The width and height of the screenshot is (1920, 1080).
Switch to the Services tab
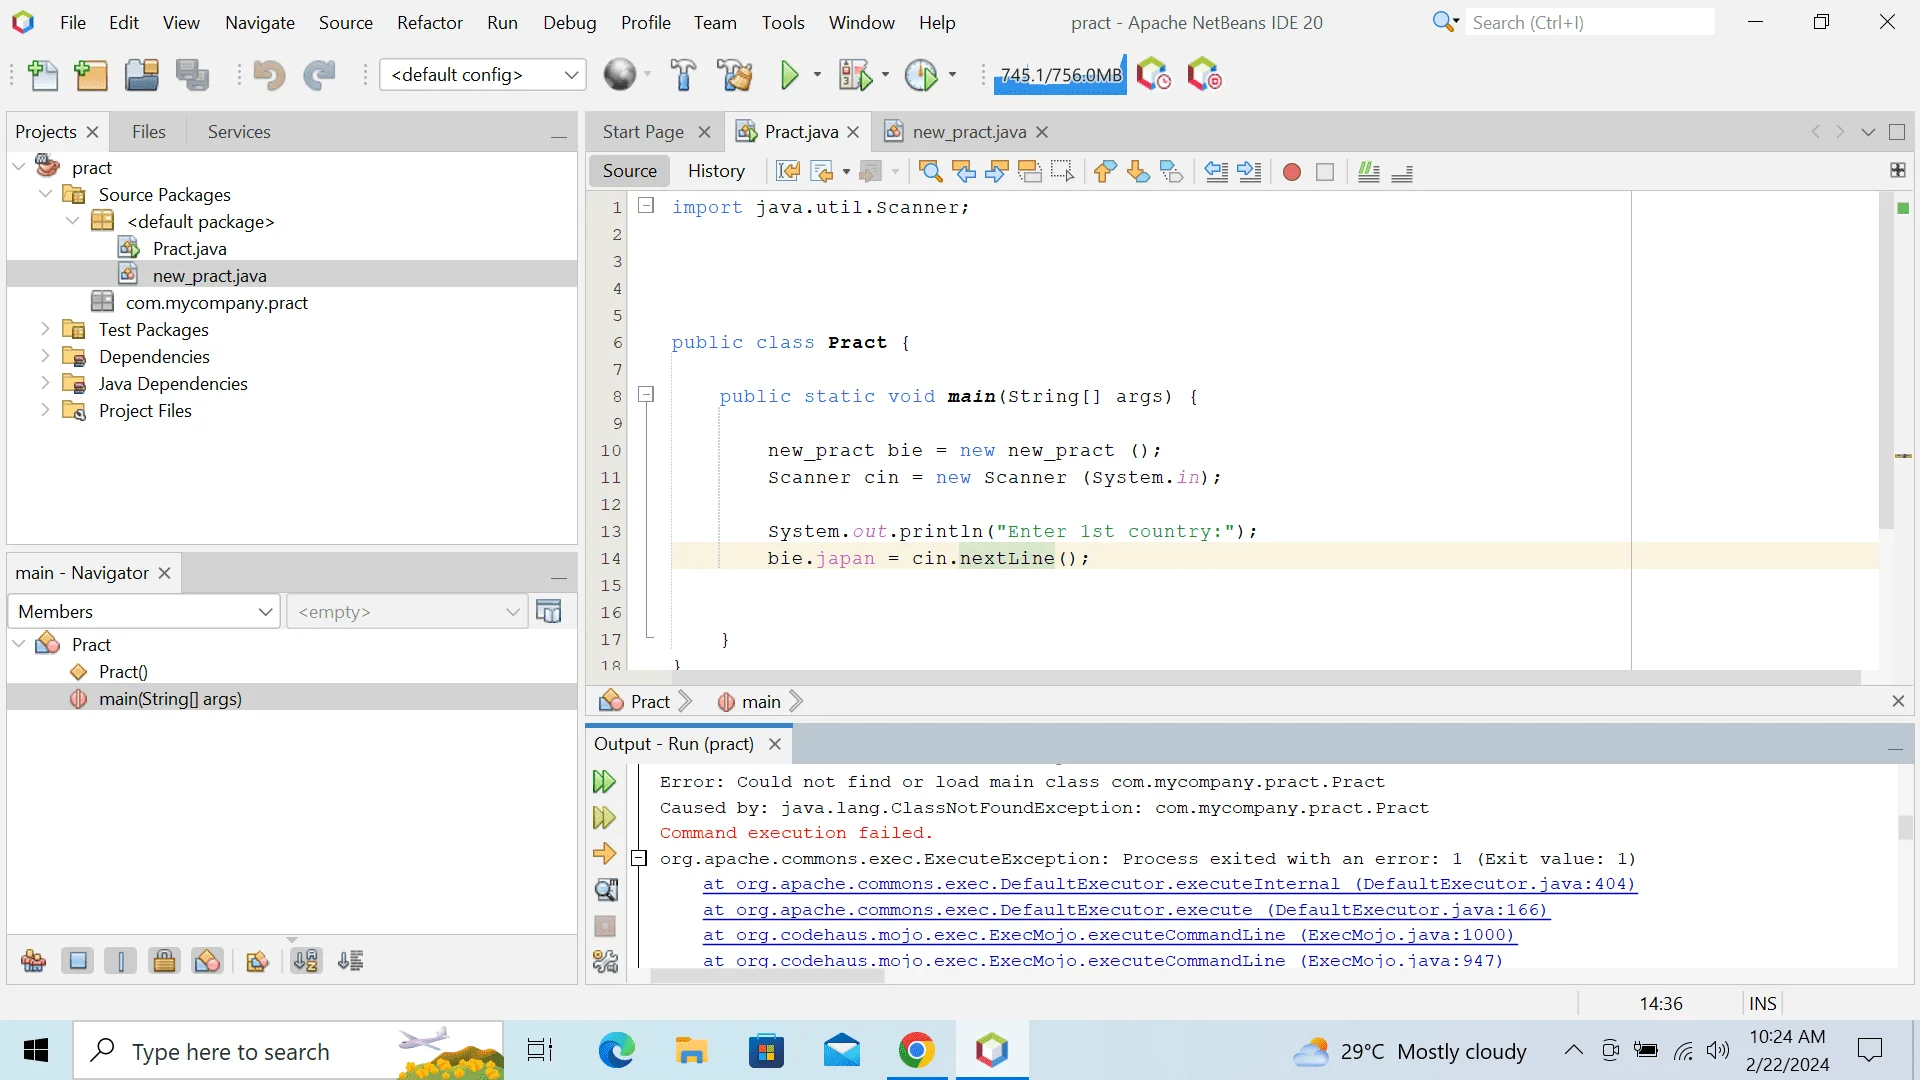239,132
